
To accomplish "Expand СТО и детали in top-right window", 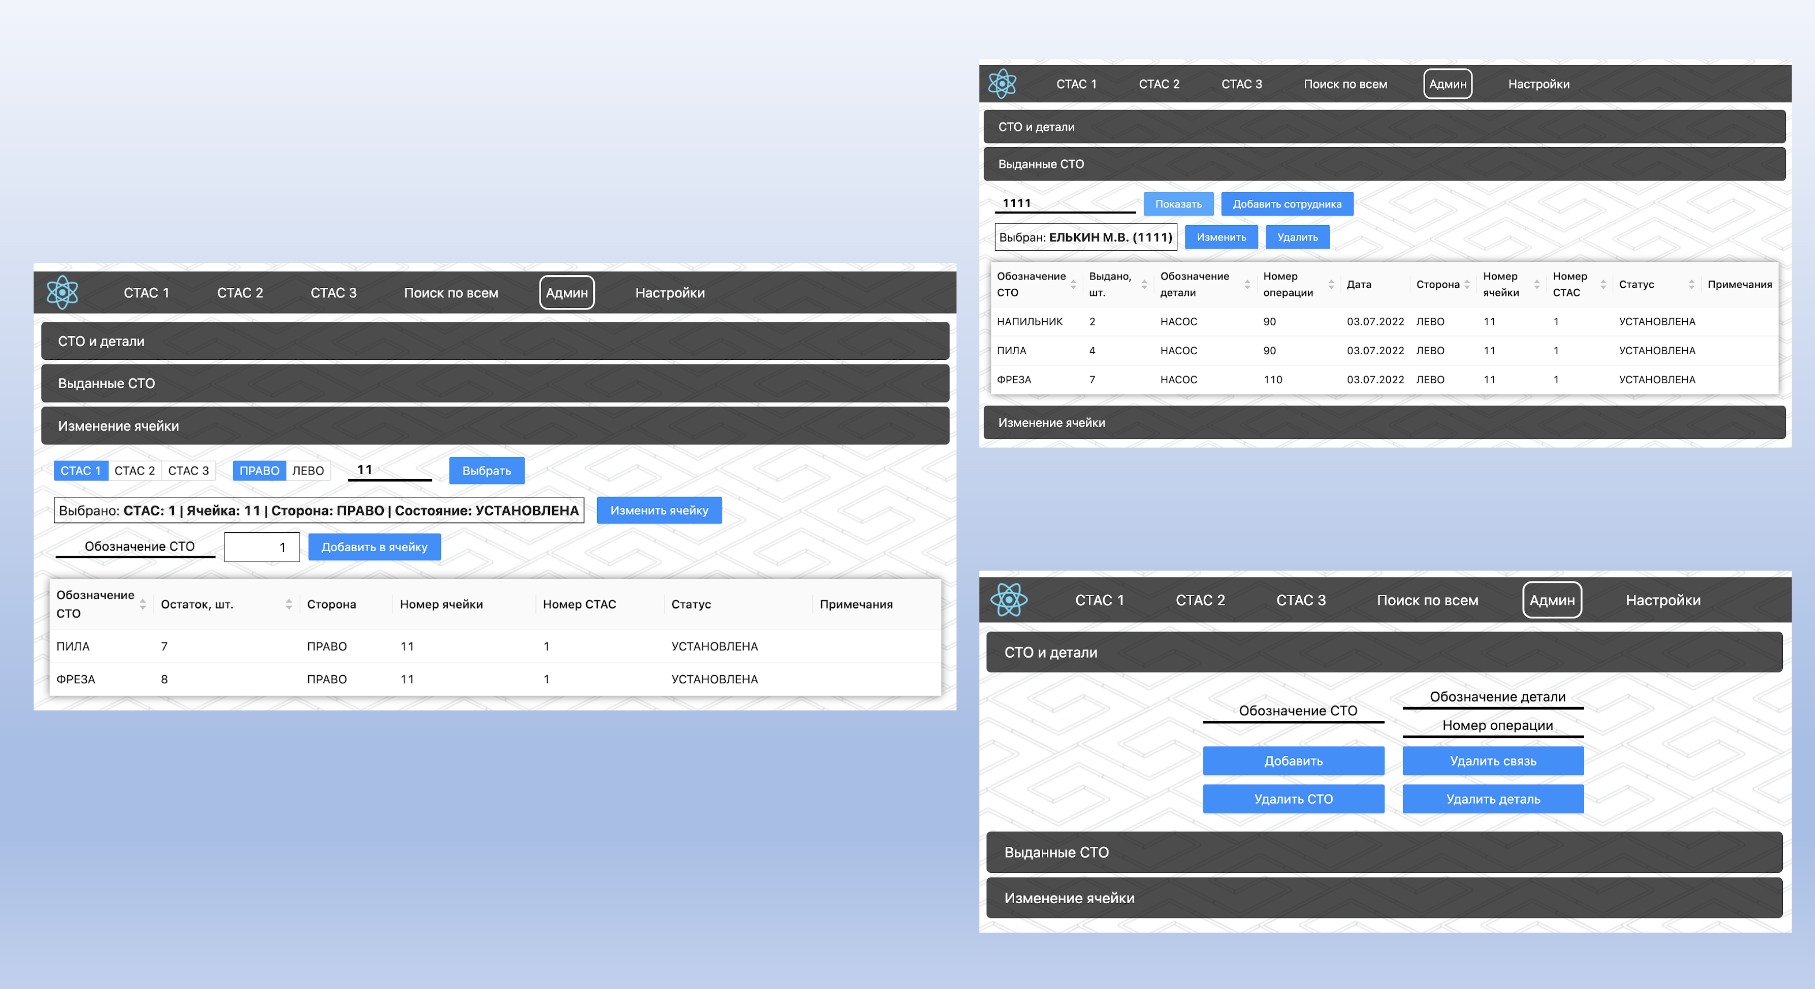I will (x=1385, y=127).
